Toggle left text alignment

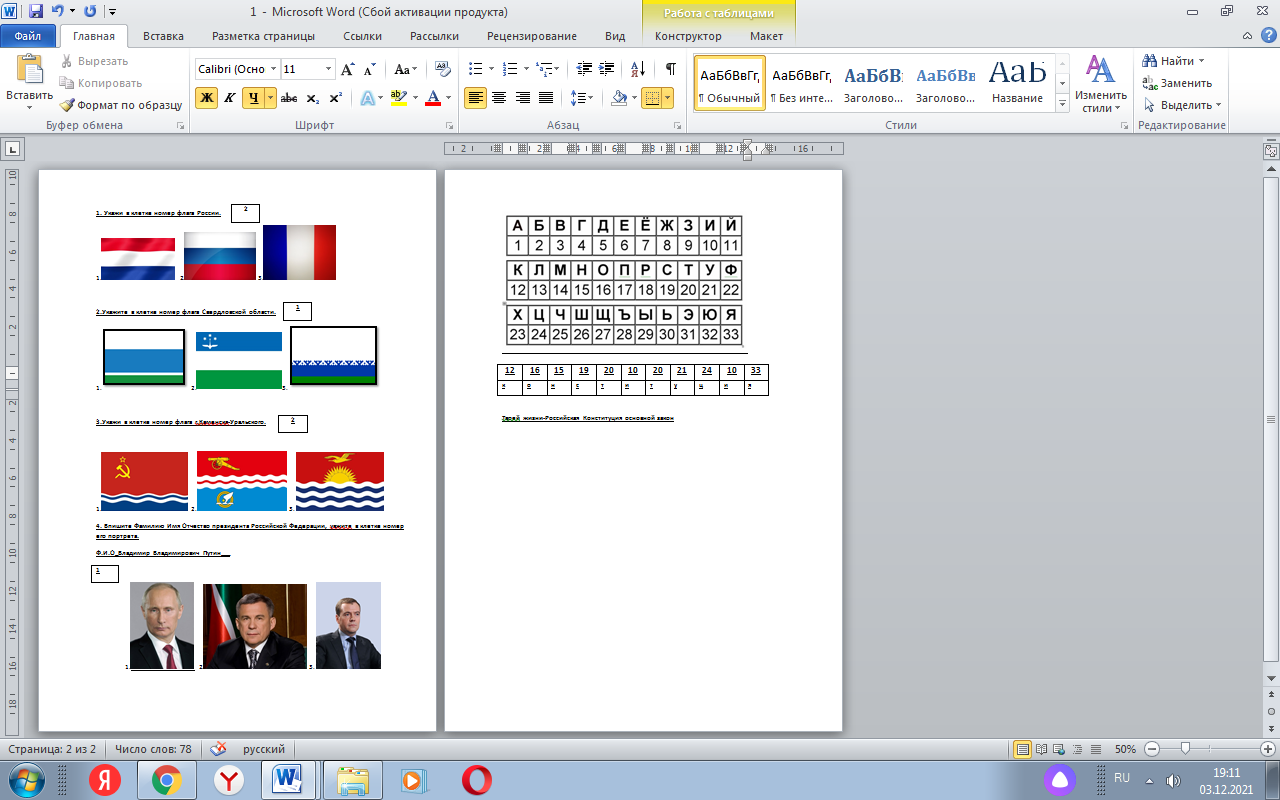tap(475, 97)
